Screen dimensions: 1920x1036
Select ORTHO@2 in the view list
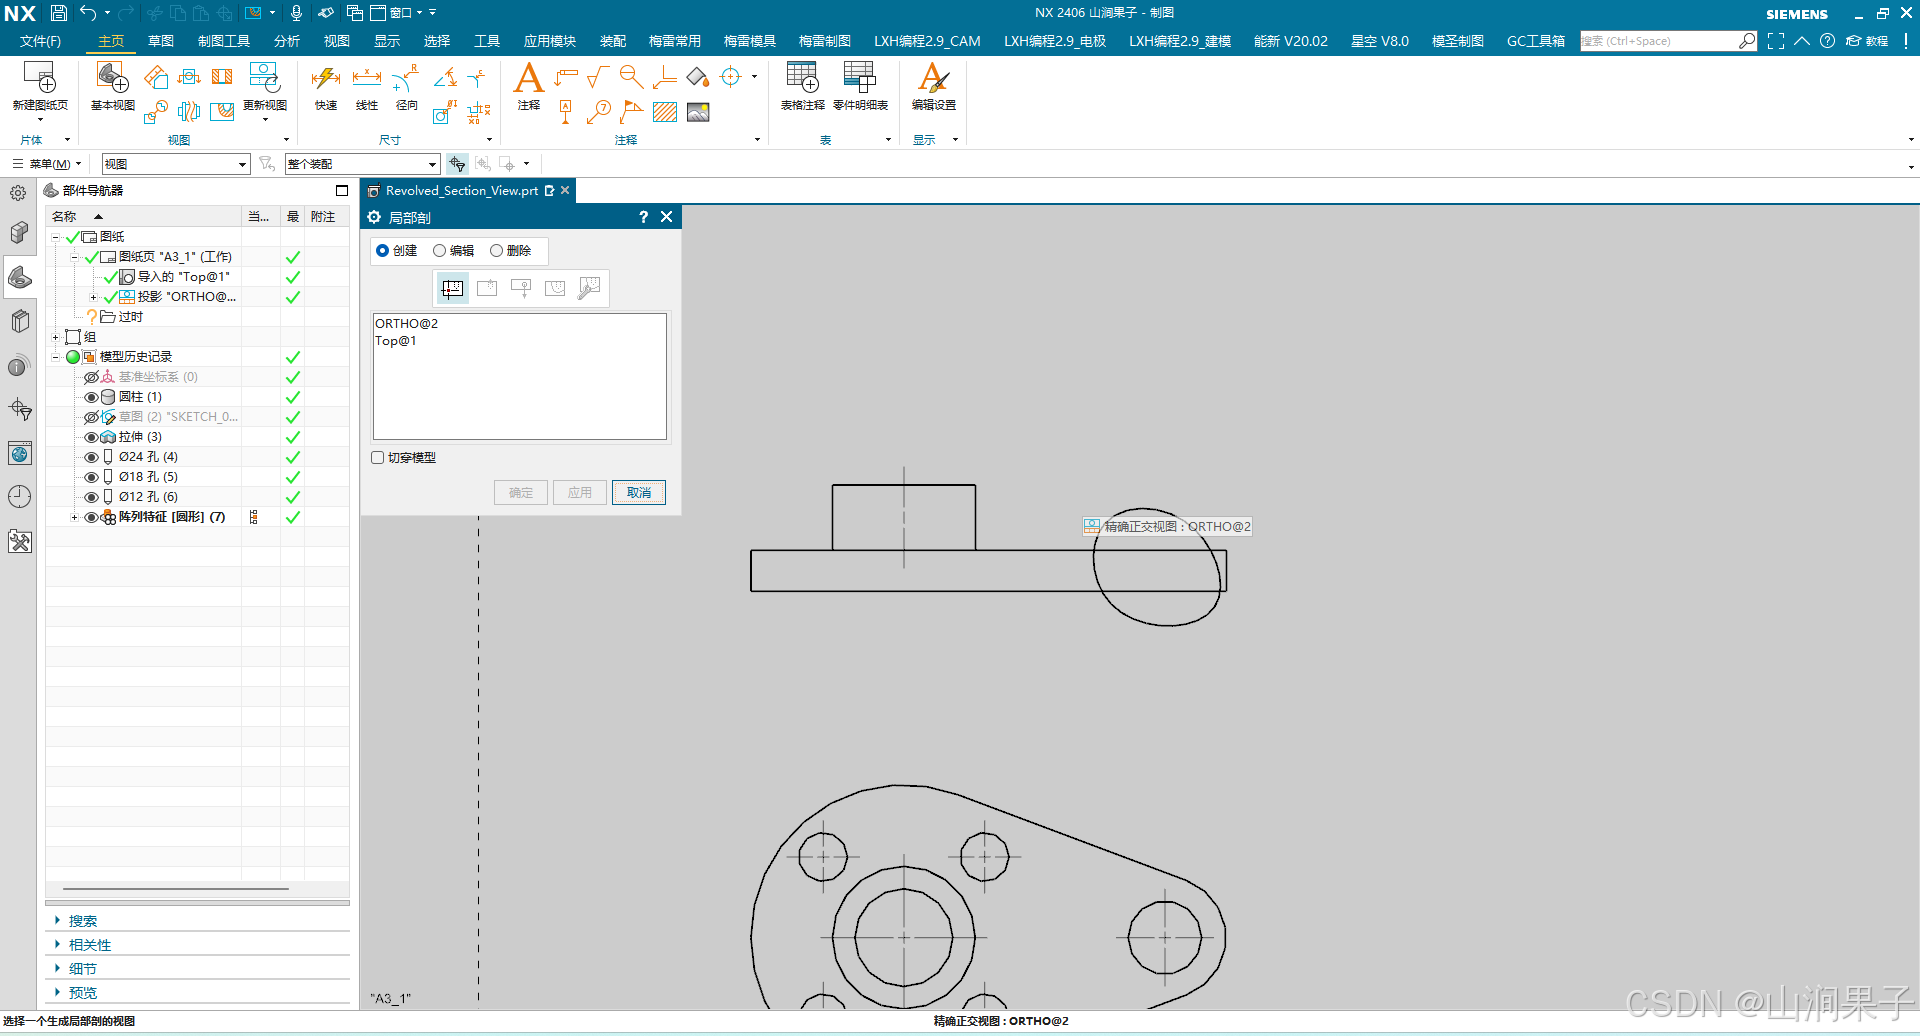point(406,324)
